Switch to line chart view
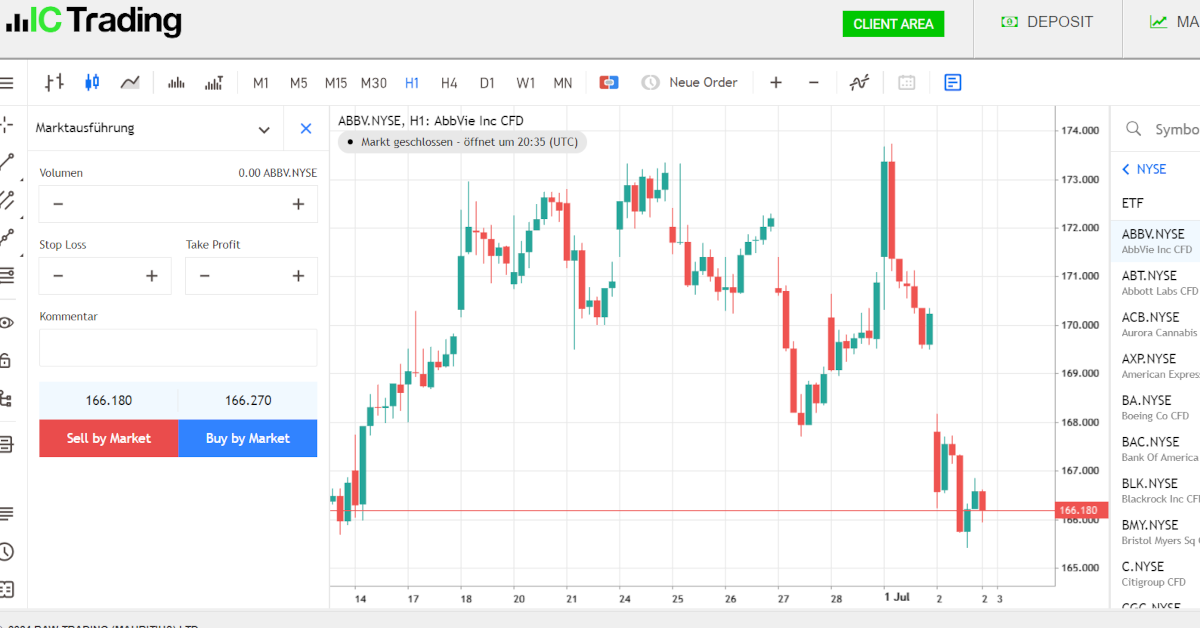 click(x=130, y=83)
